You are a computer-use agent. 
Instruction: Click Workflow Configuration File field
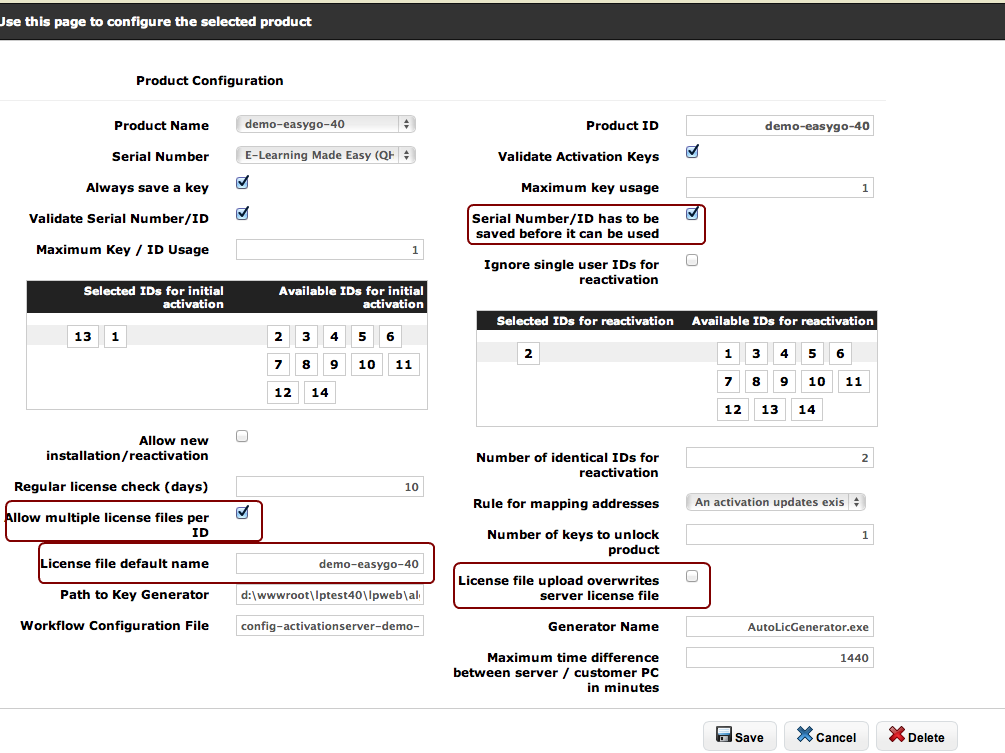(x=329, y=626)
